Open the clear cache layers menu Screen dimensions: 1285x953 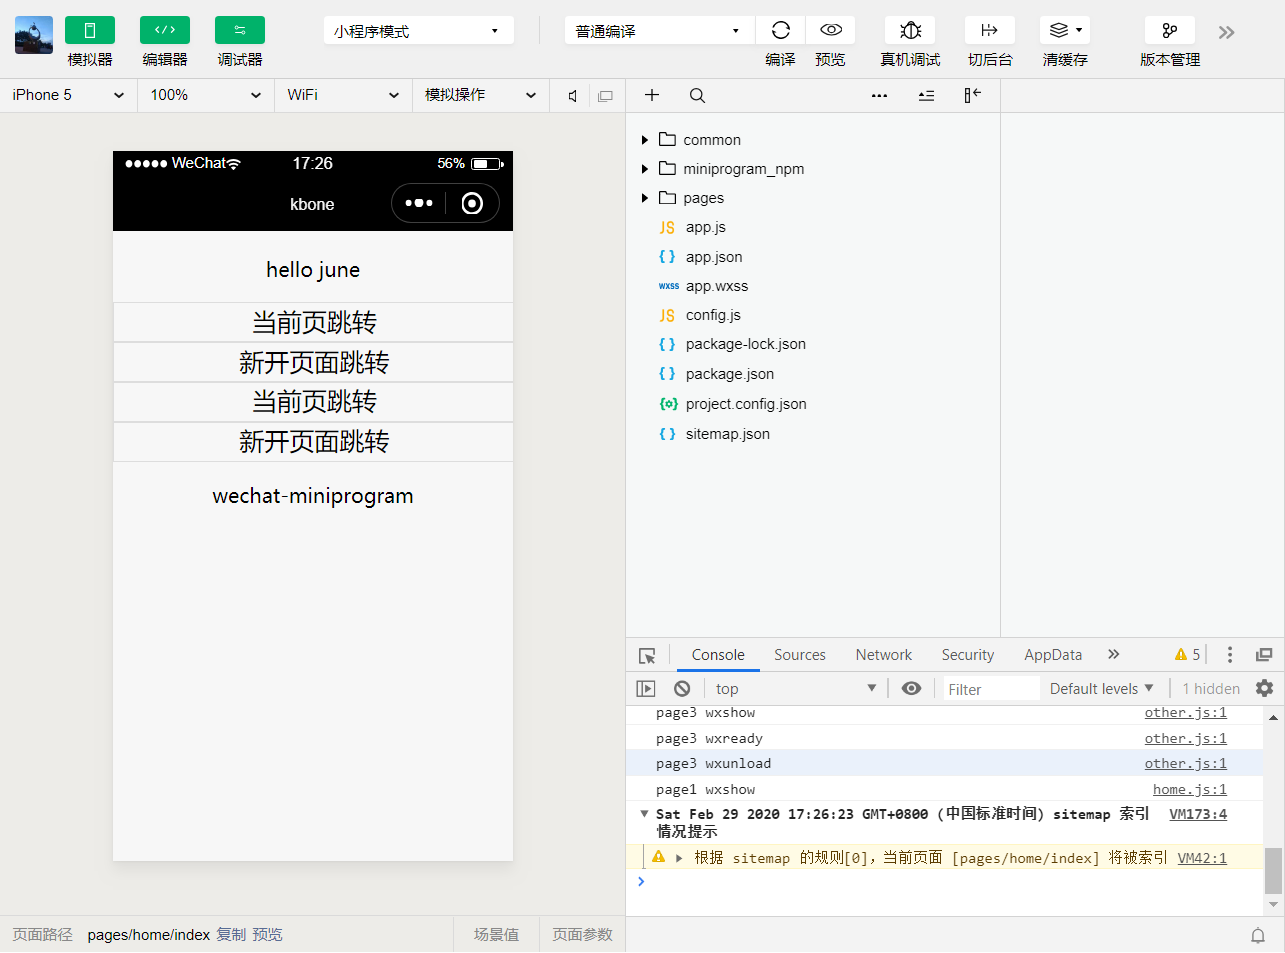tap(1065, 30)
